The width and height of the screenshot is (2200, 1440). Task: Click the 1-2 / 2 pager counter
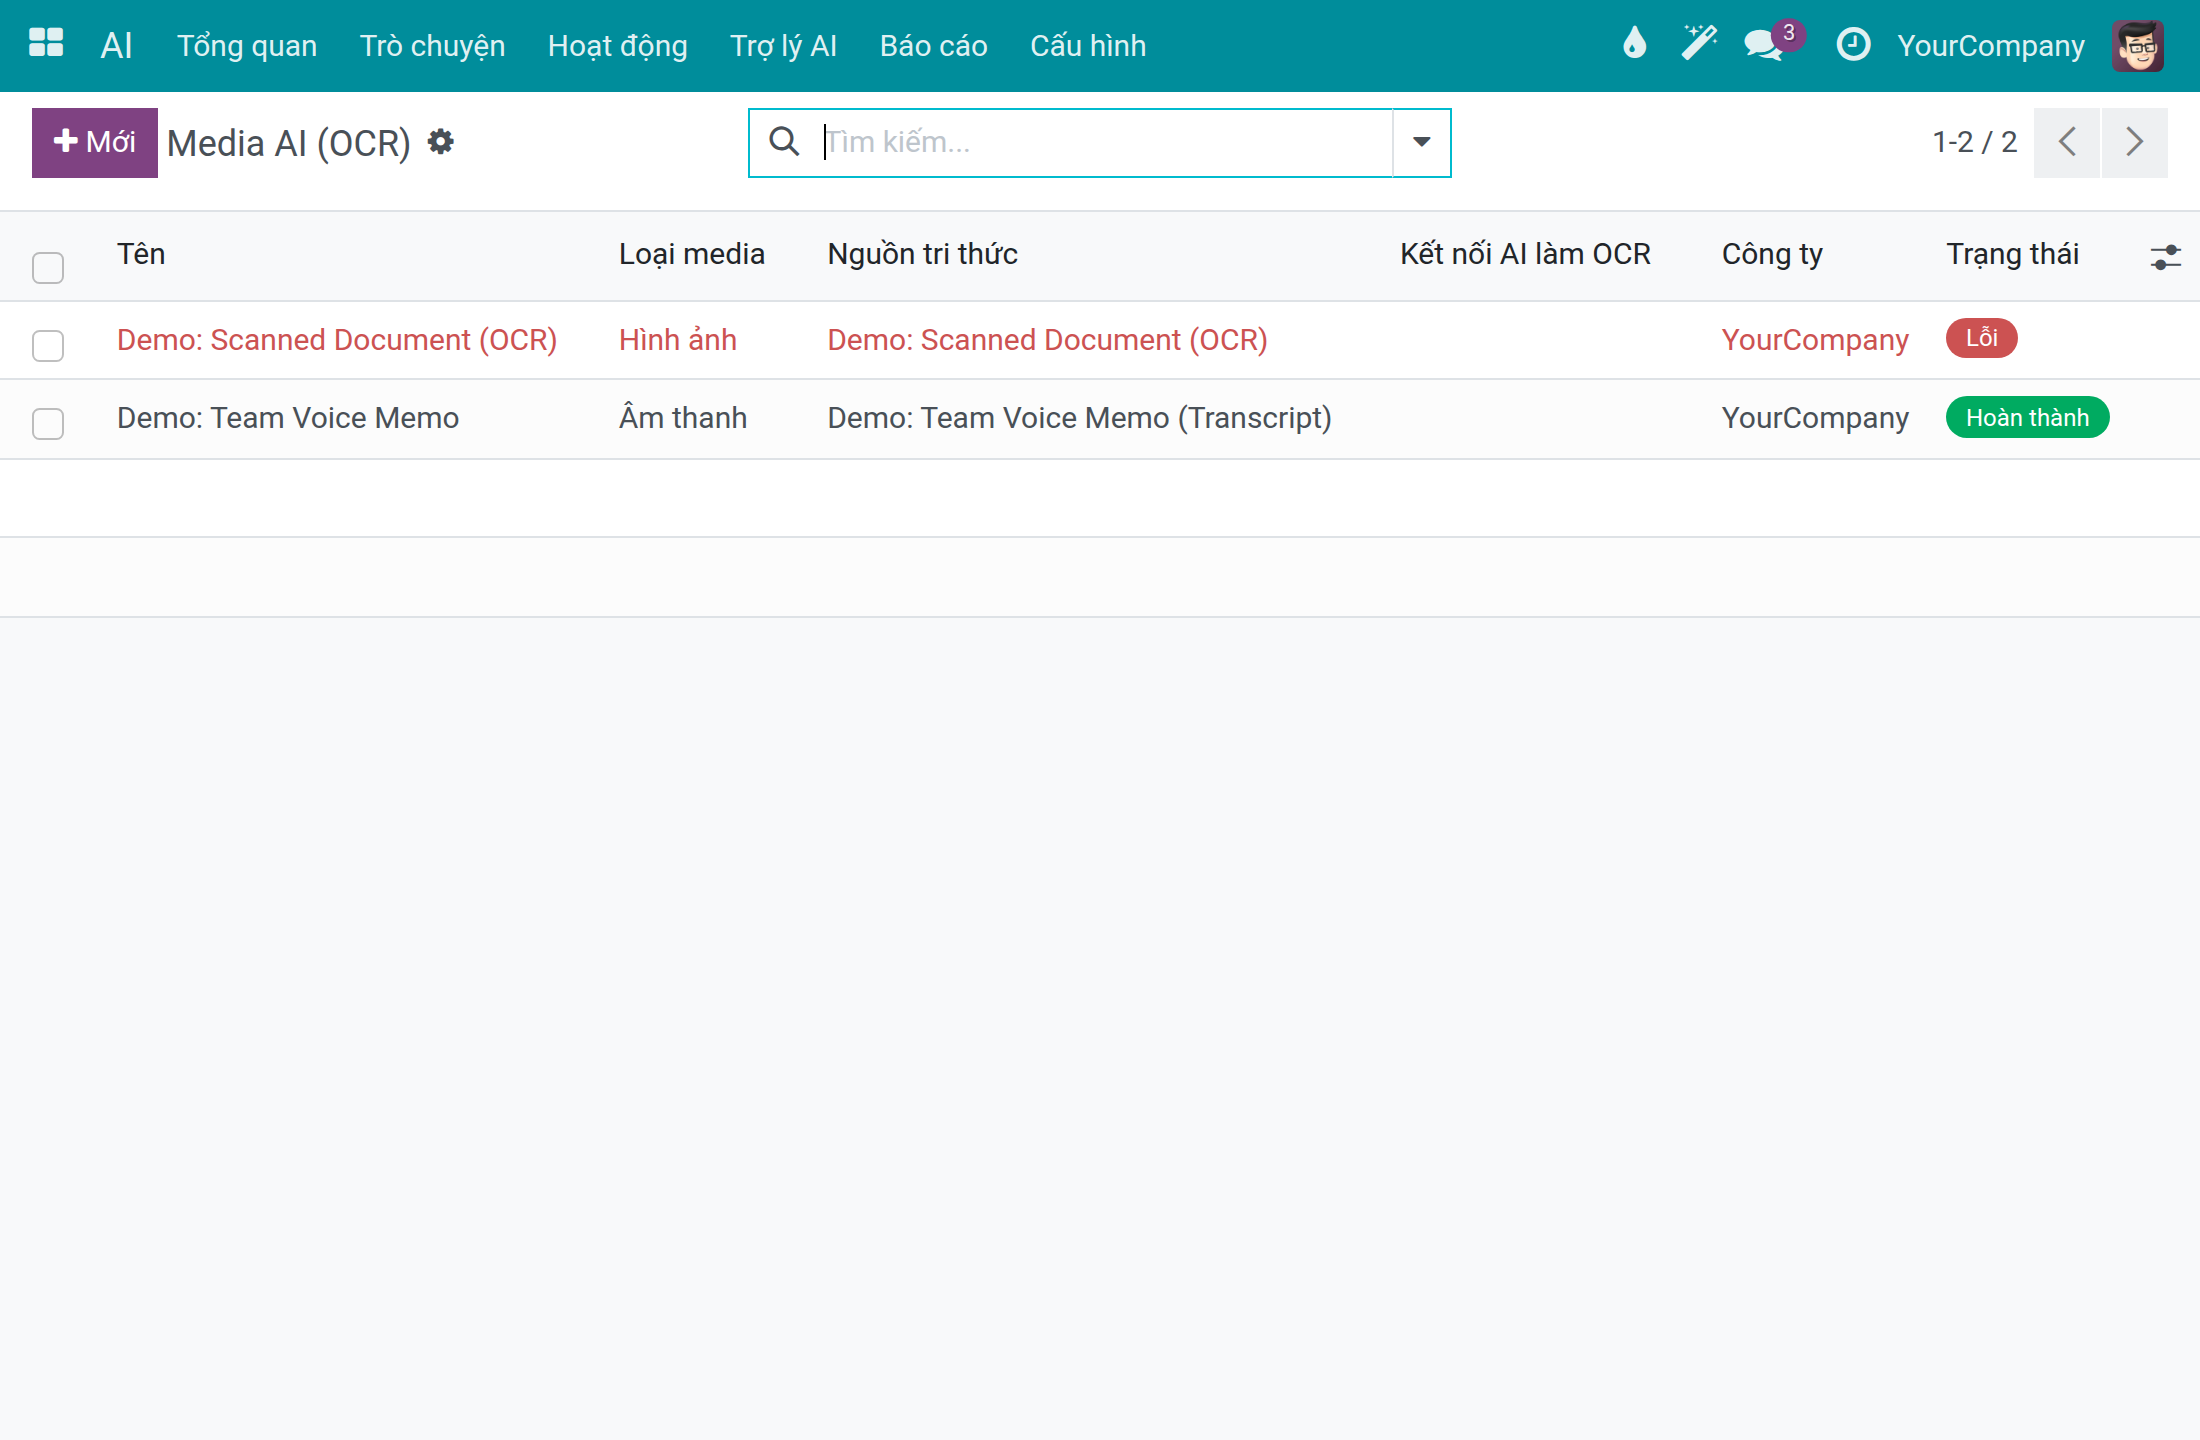pos(1974,142)
